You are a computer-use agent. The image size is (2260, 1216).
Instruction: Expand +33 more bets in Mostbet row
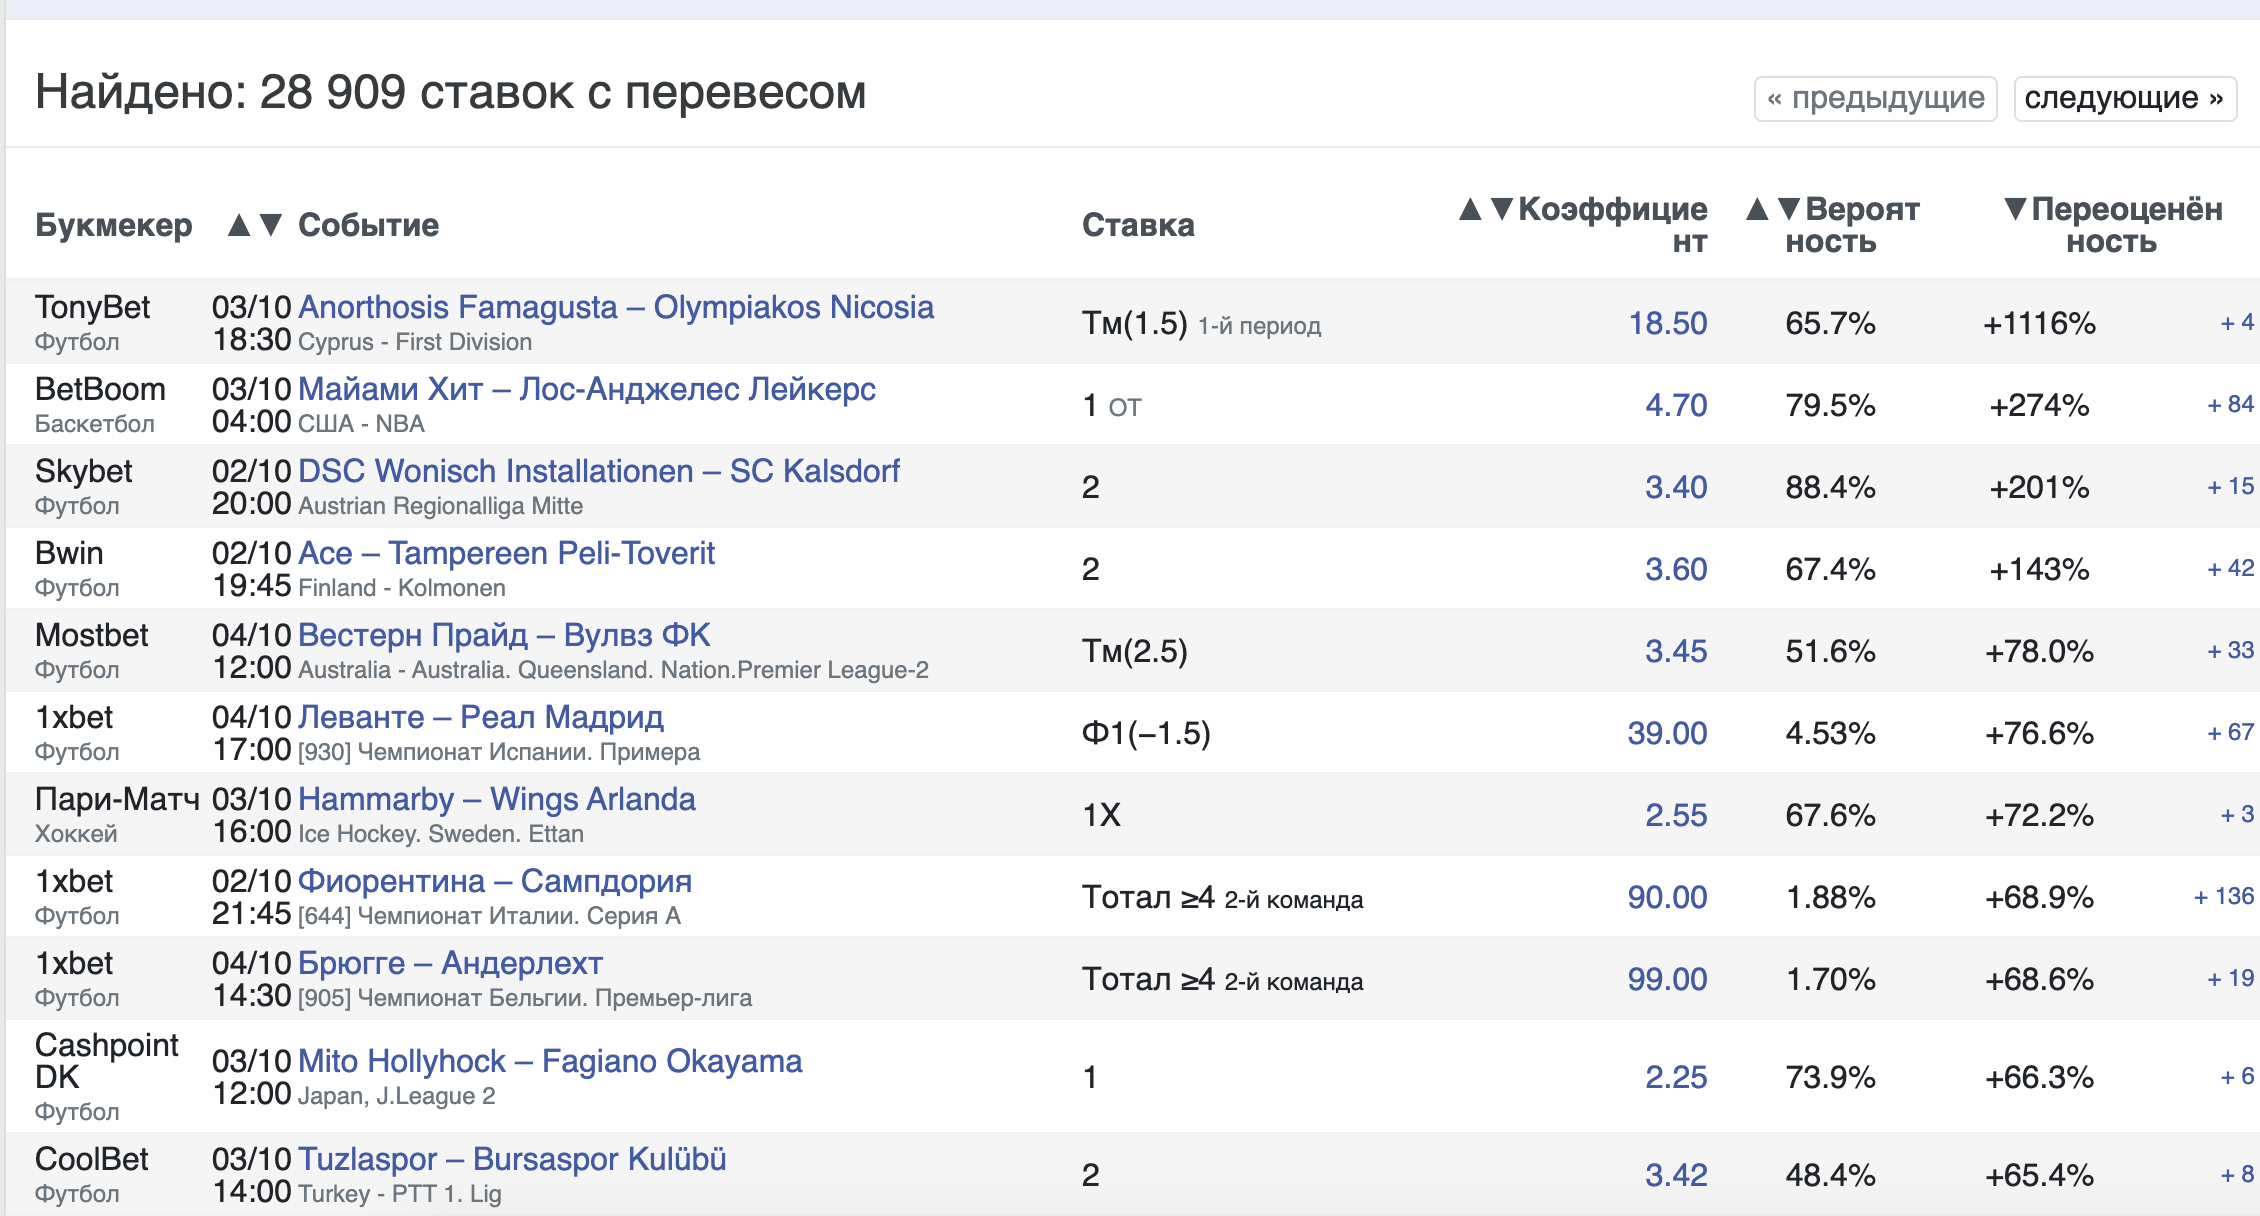tap(2230, 650)
